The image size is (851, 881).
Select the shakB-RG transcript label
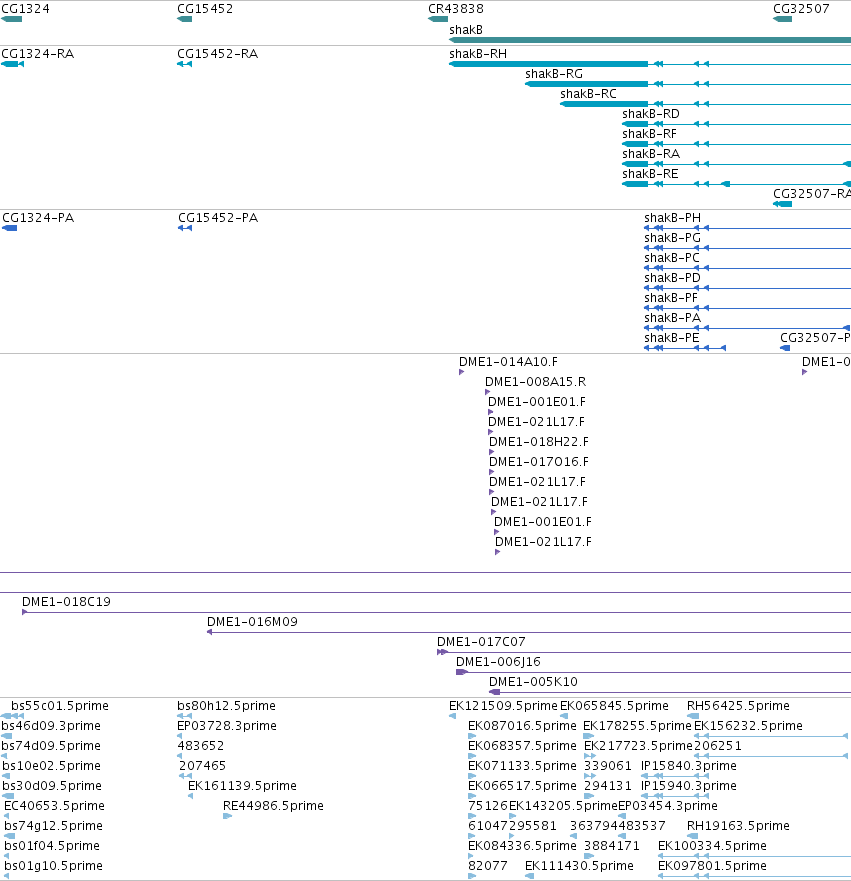554,74
